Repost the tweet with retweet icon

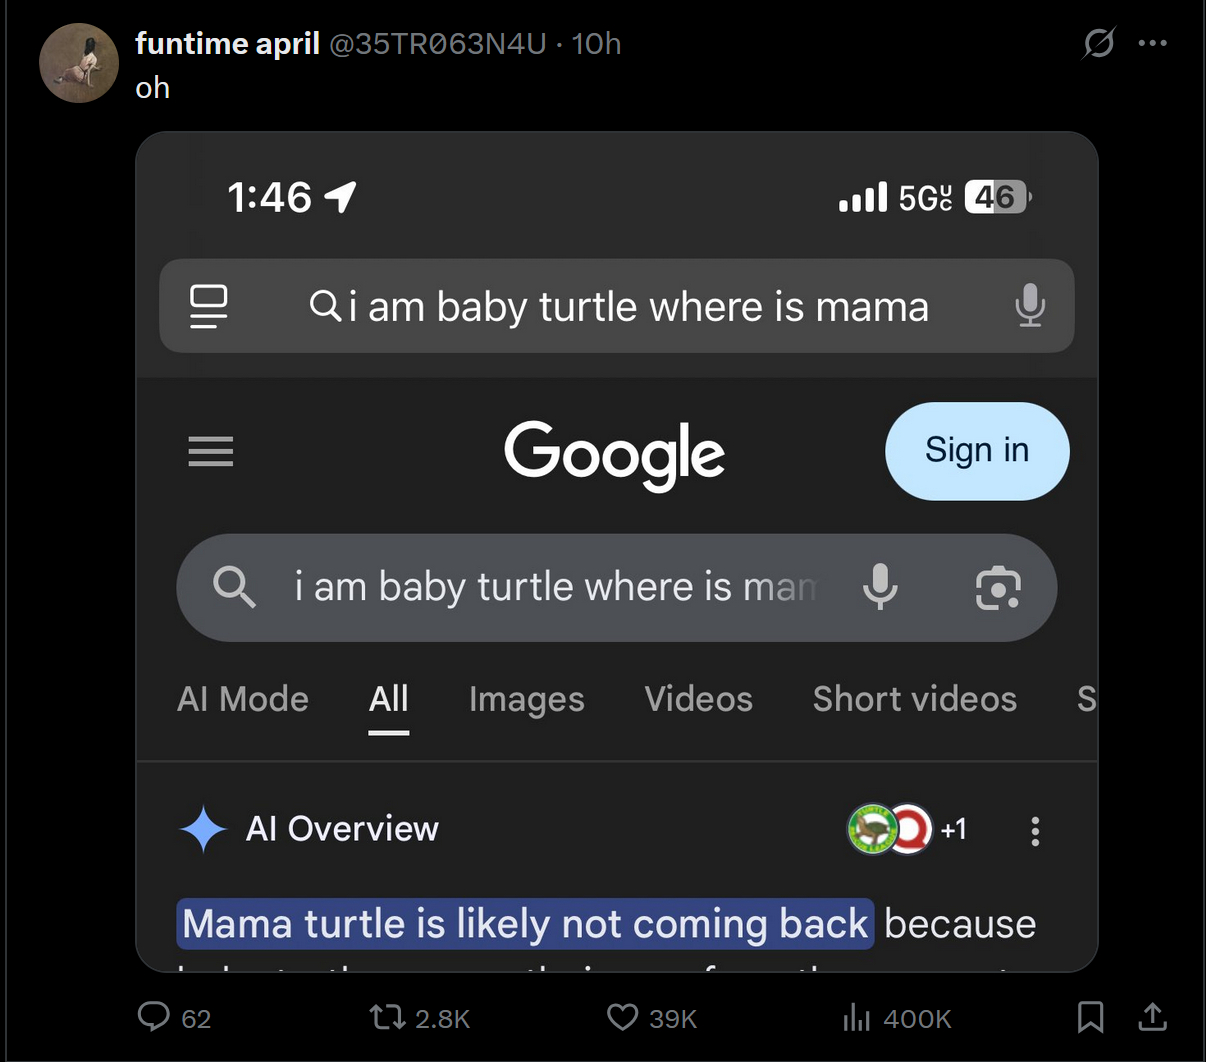click(x=387, y=1017)
